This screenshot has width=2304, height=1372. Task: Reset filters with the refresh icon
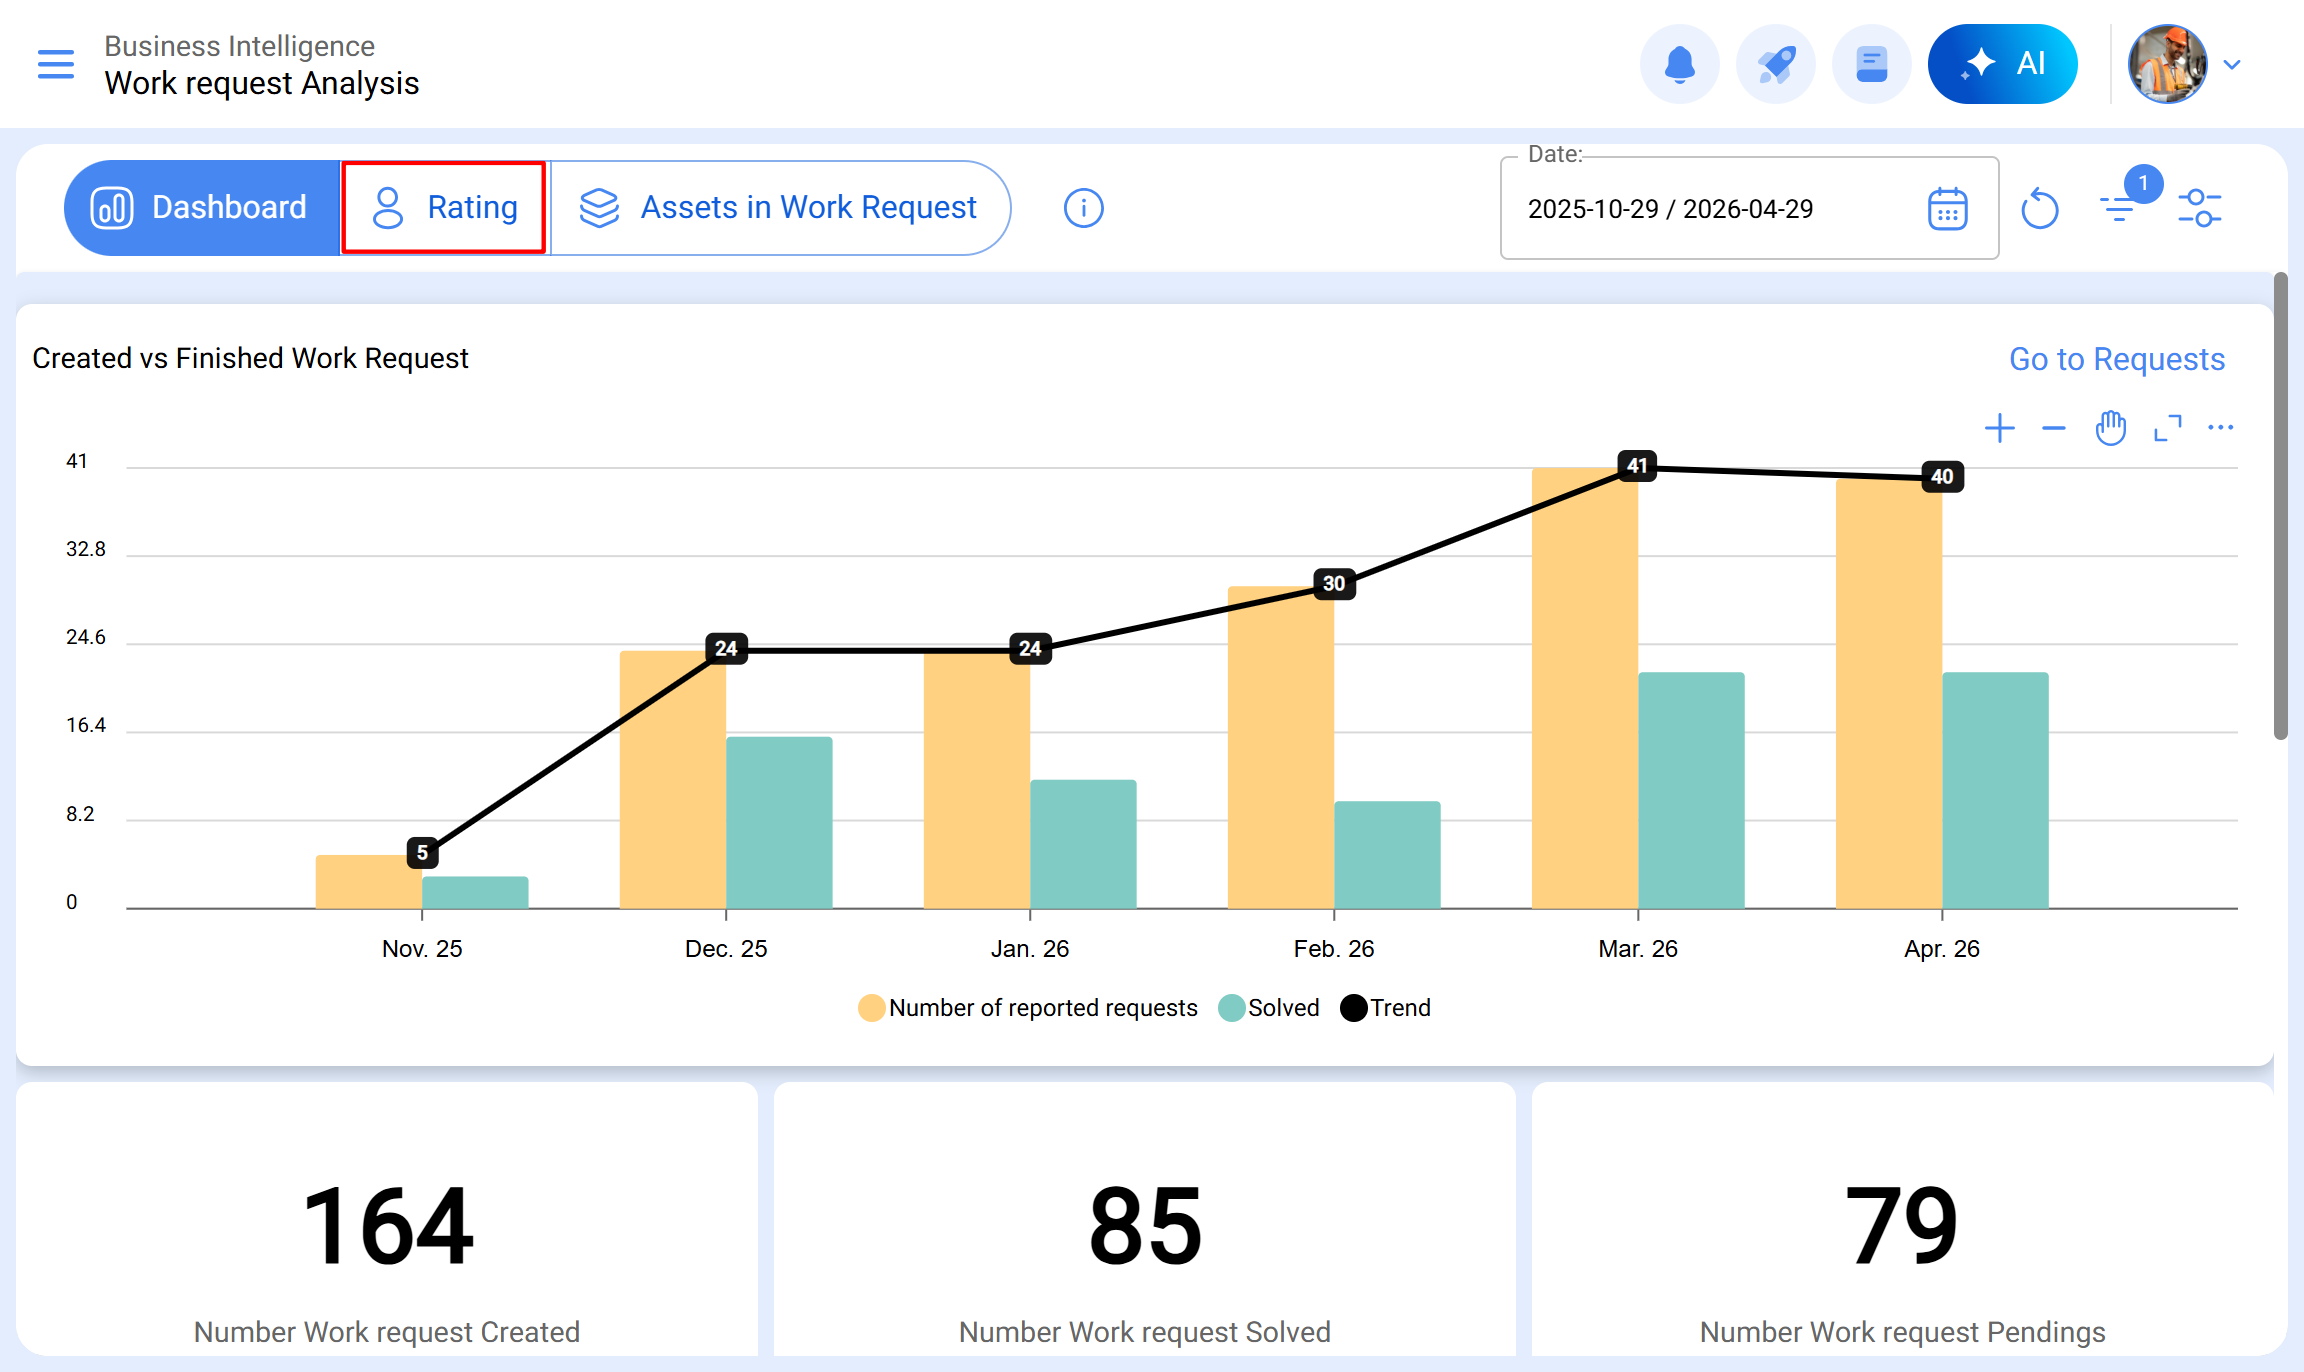(2039, 209)
